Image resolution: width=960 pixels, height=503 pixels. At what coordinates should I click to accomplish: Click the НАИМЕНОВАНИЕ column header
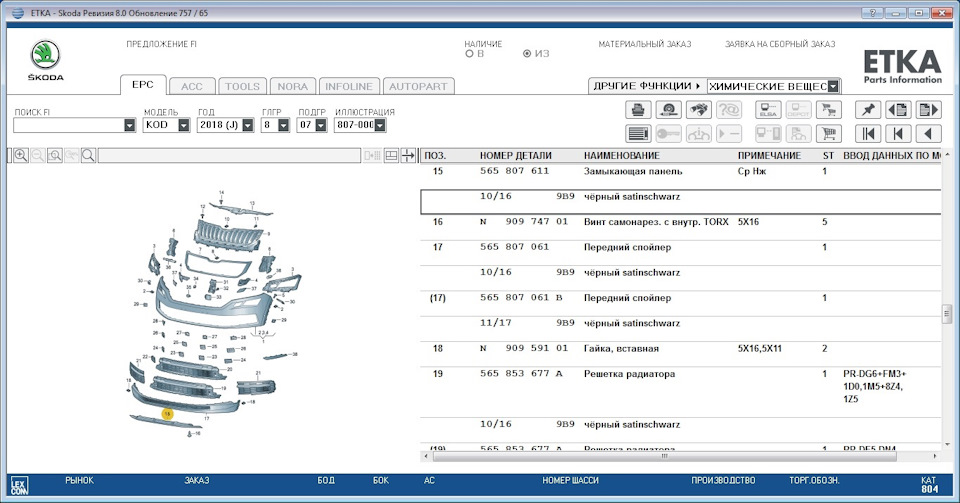click(x=621, y=156)
